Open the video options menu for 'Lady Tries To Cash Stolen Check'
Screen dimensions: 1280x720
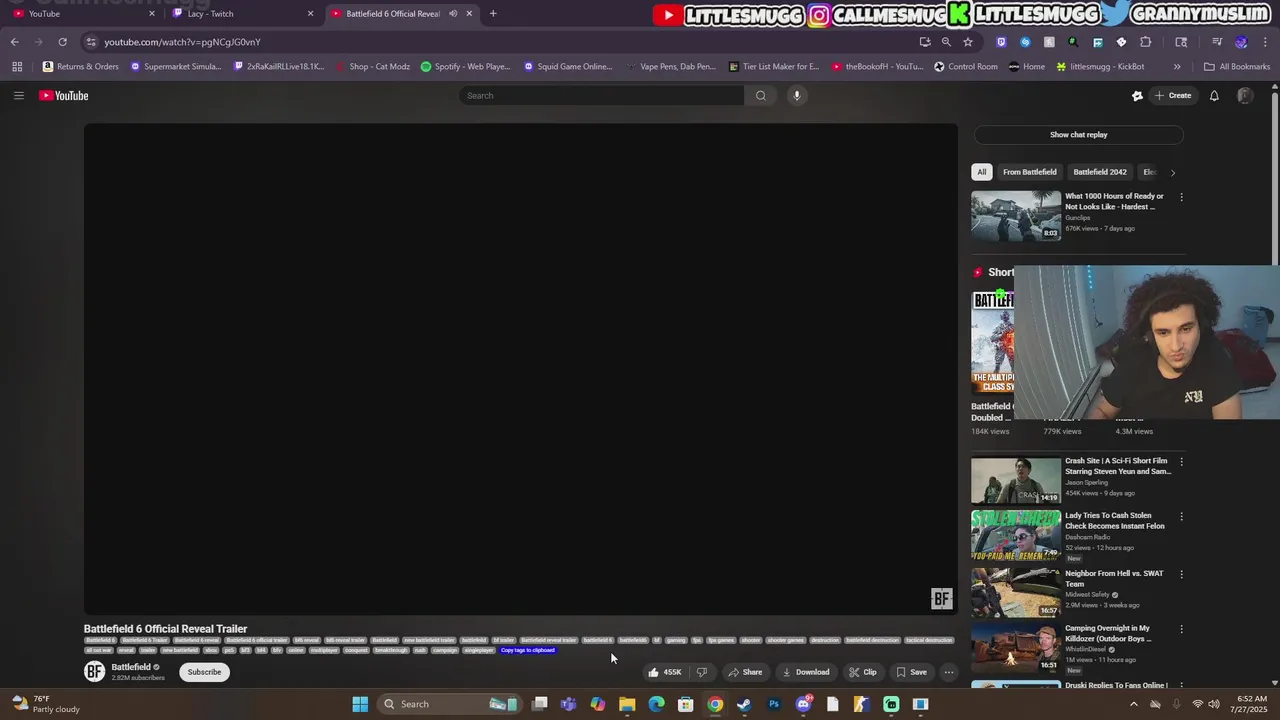(1181, 517)
